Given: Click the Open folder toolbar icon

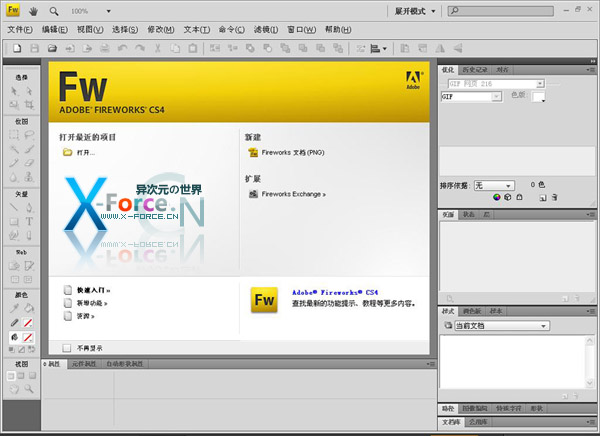Looking at the screenshot, I should (52, 48).
